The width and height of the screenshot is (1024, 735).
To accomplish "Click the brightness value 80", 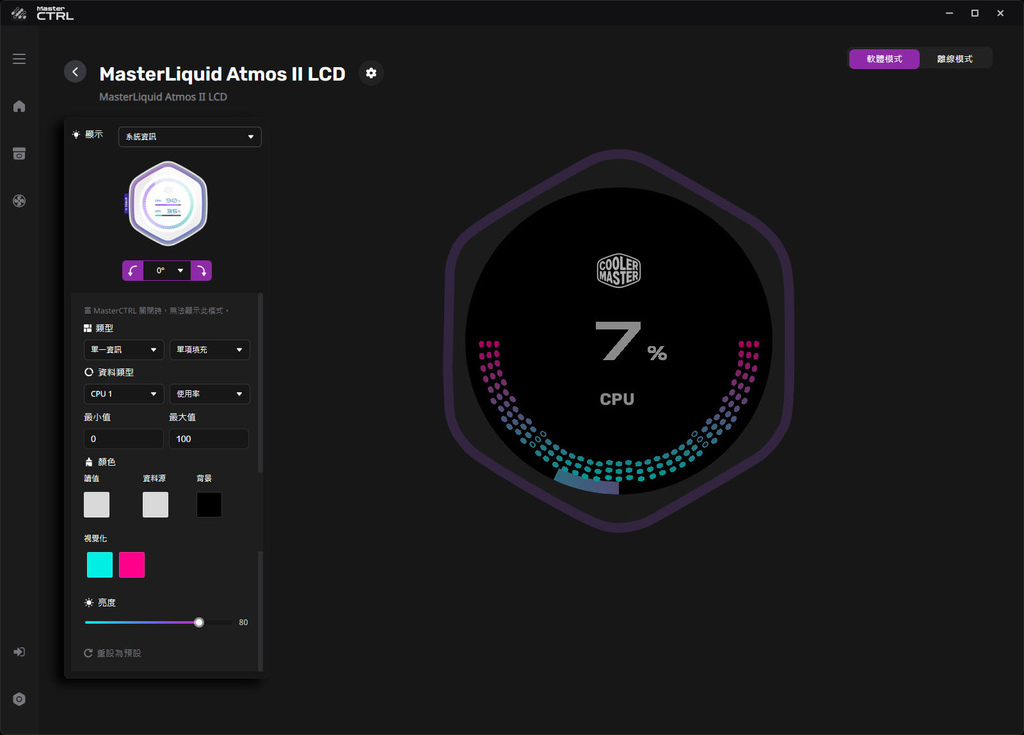I will (243, 623).
